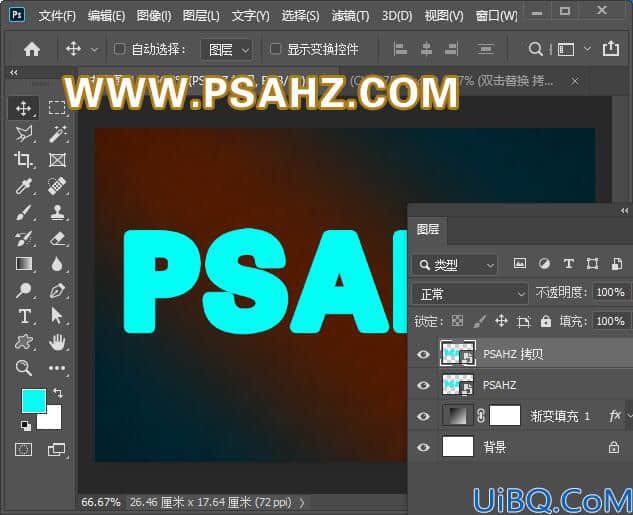
Task: Open the share image button
Action: coord(610,48)
